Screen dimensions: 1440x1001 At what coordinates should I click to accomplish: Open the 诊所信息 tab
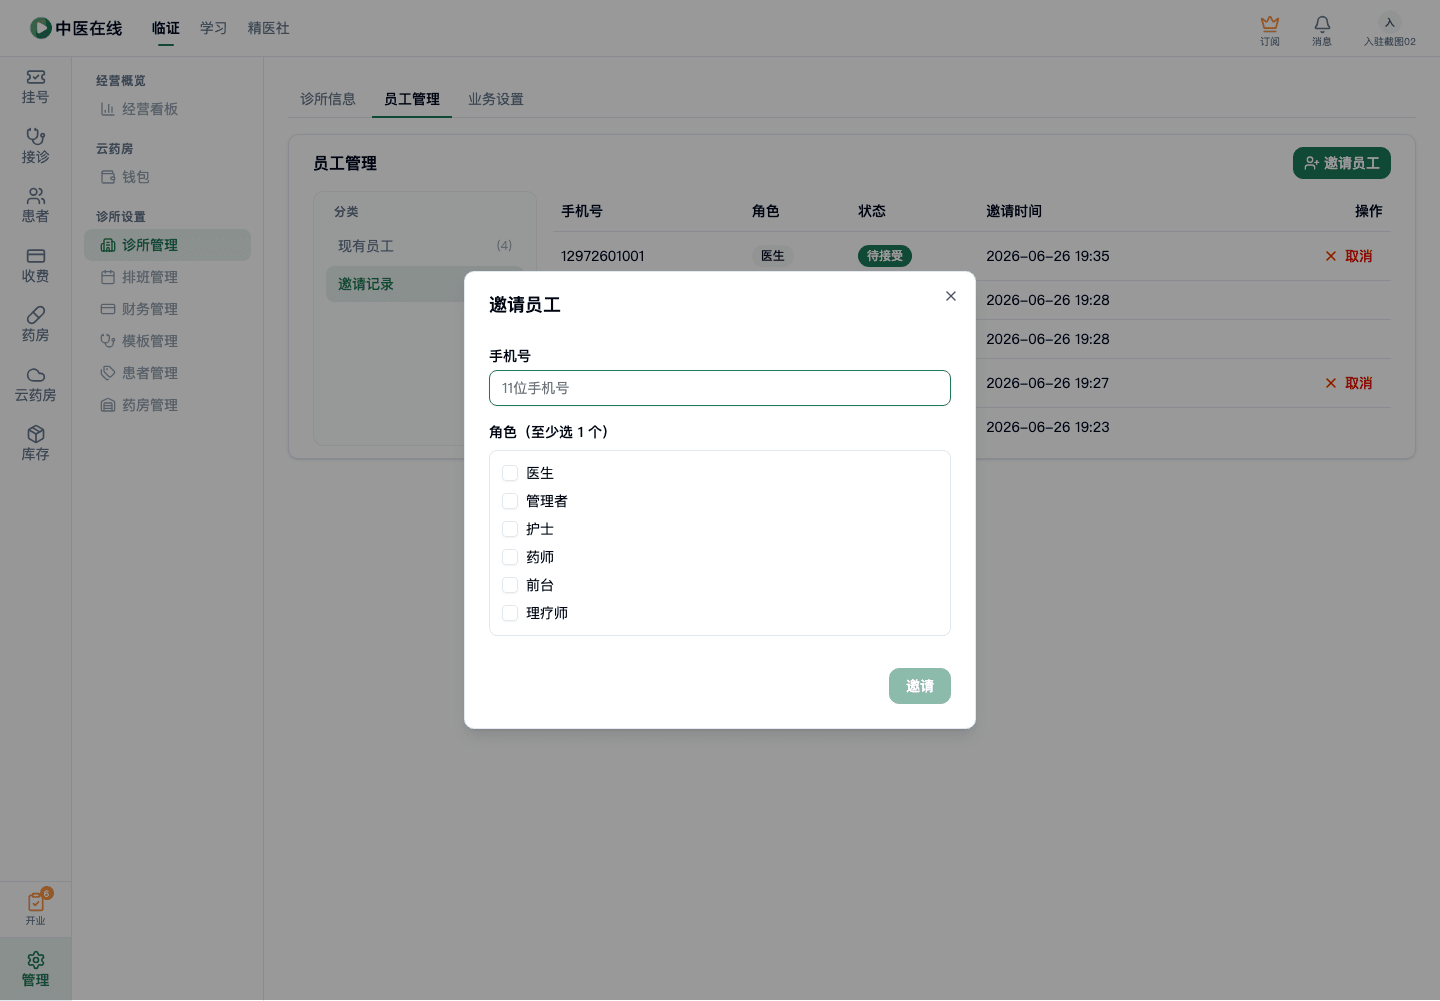coord(328,99)
